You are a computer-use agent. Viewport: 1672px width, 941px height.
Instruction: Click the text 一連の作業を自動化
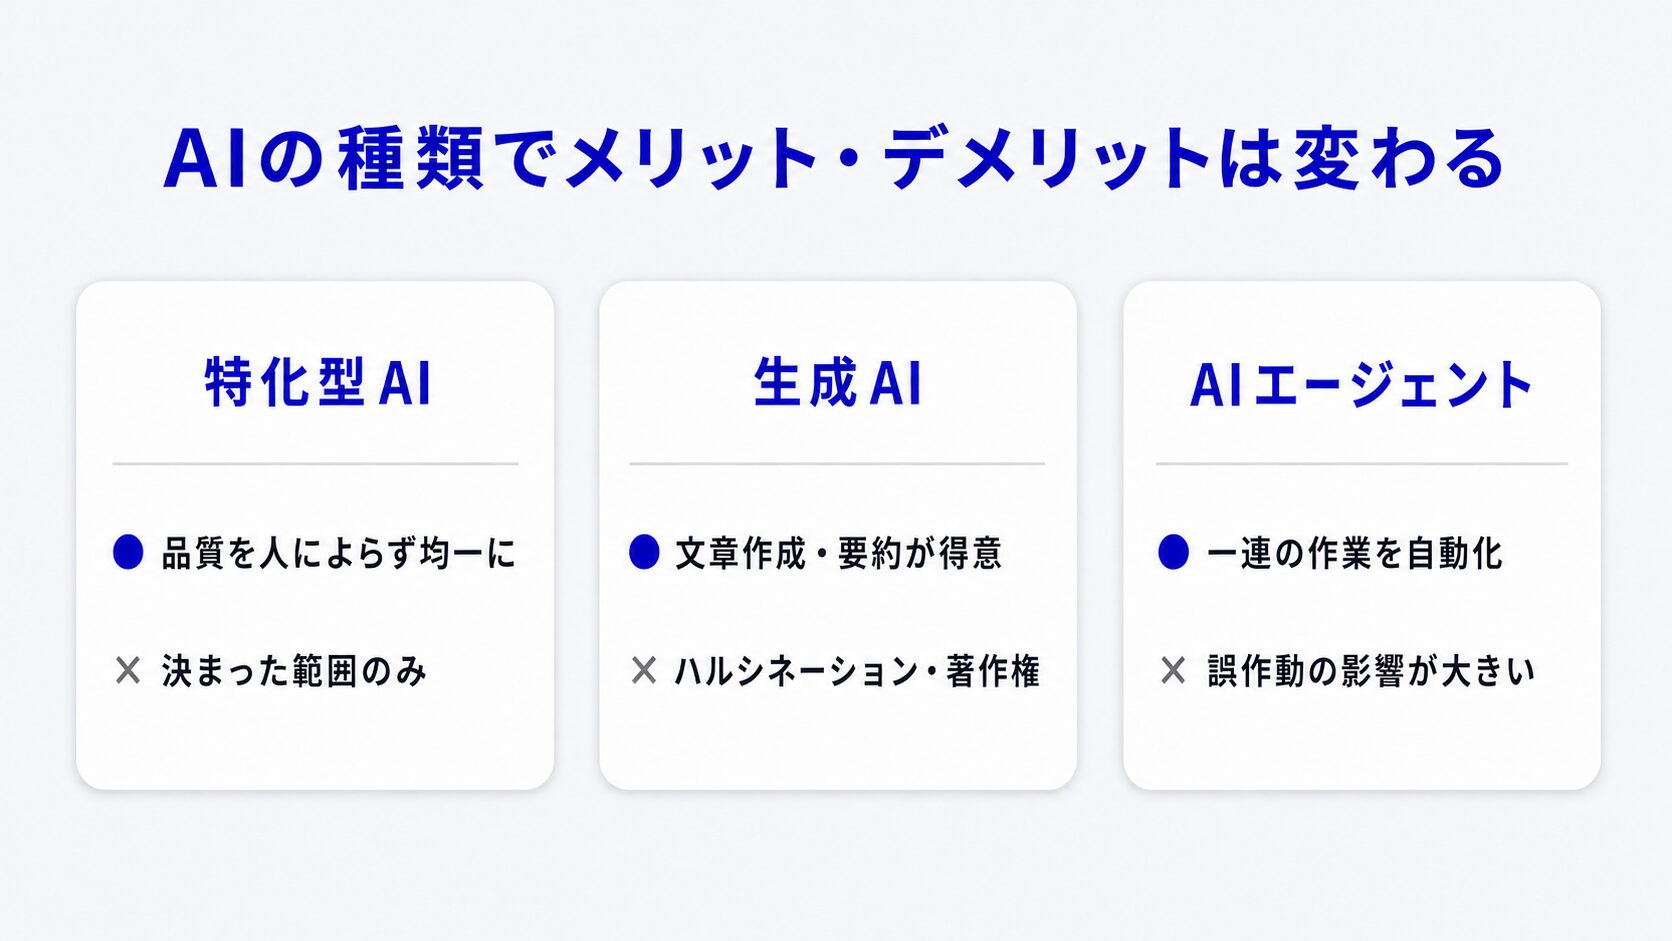point(1354,553)
